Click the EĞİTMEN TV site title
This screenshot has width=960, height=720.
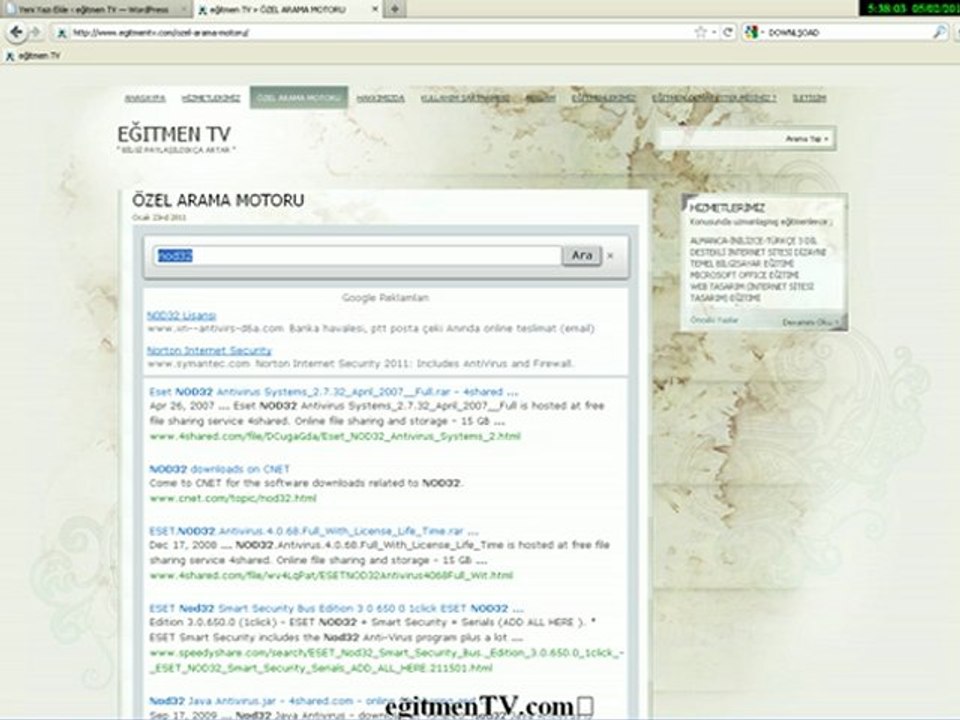(174, 134)
